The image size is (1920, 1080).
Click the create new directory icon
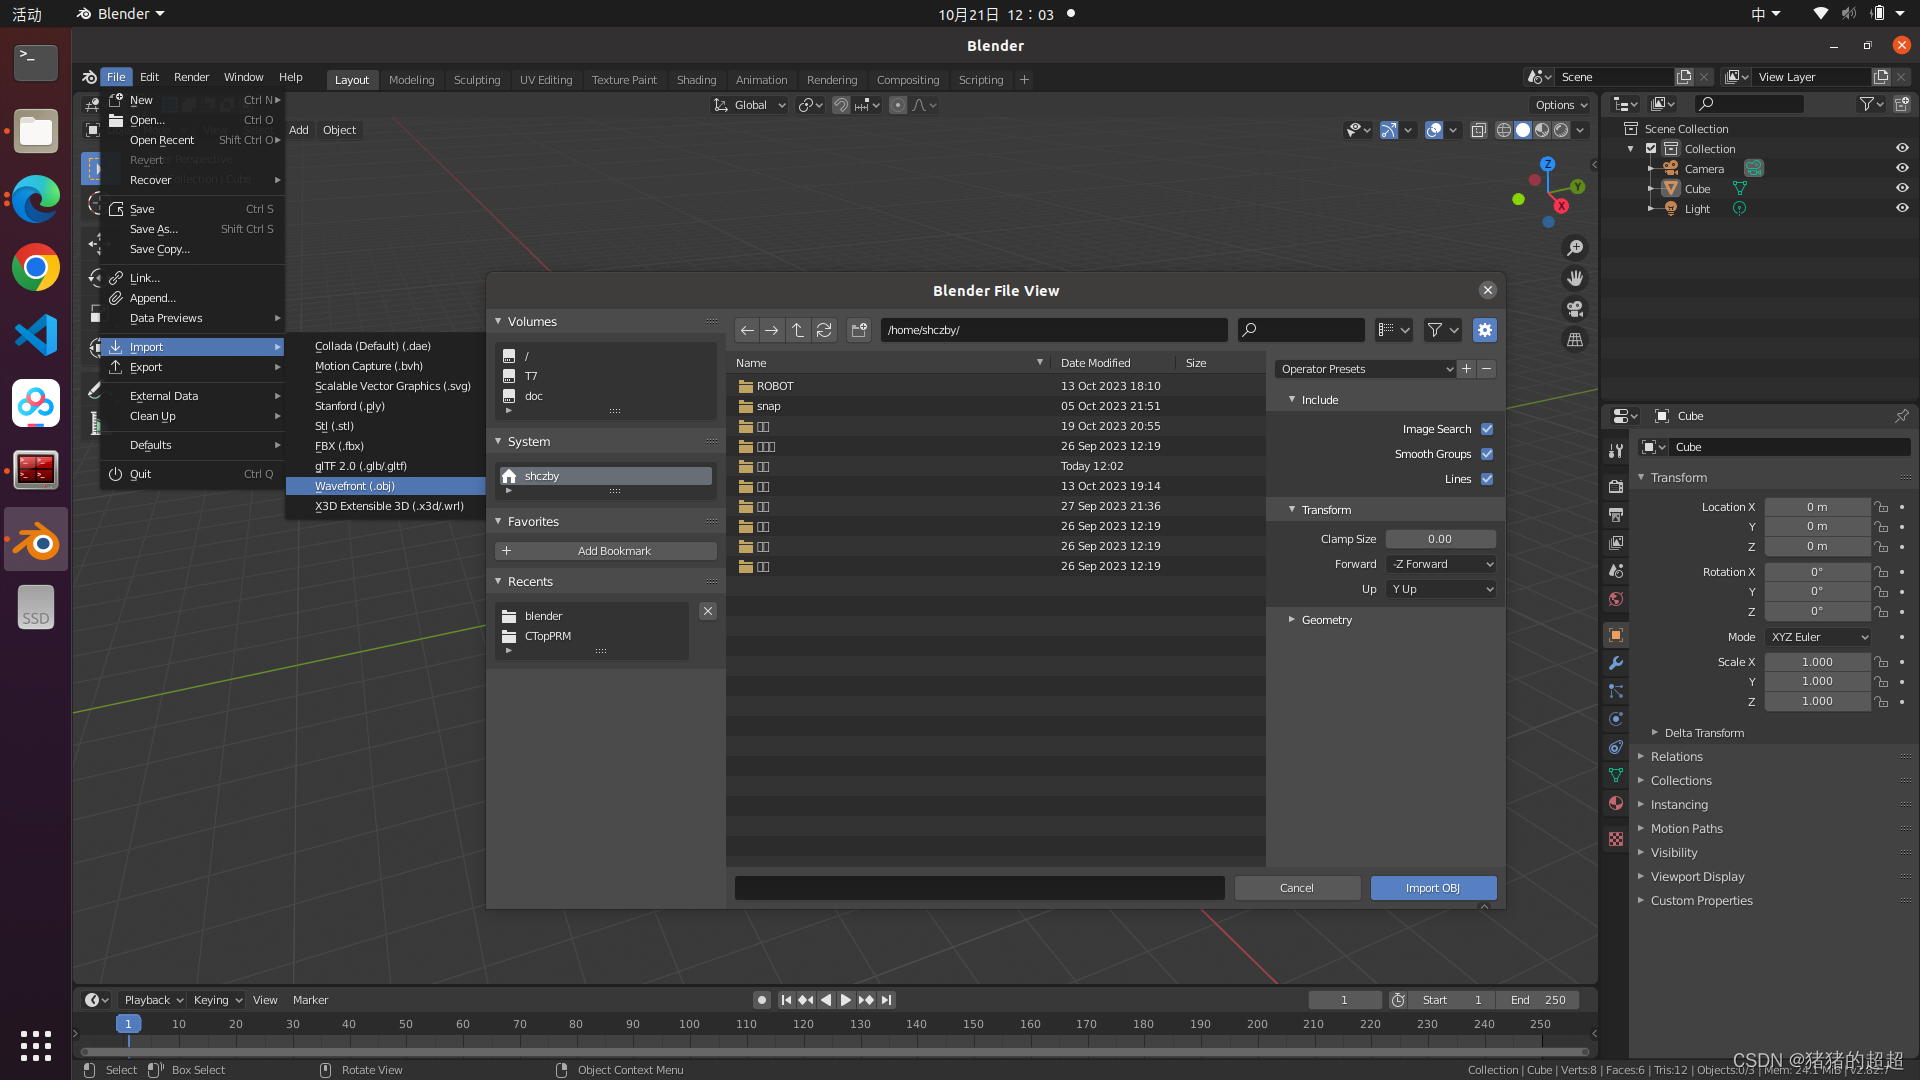pyautogui.click(x=859, y=330)
